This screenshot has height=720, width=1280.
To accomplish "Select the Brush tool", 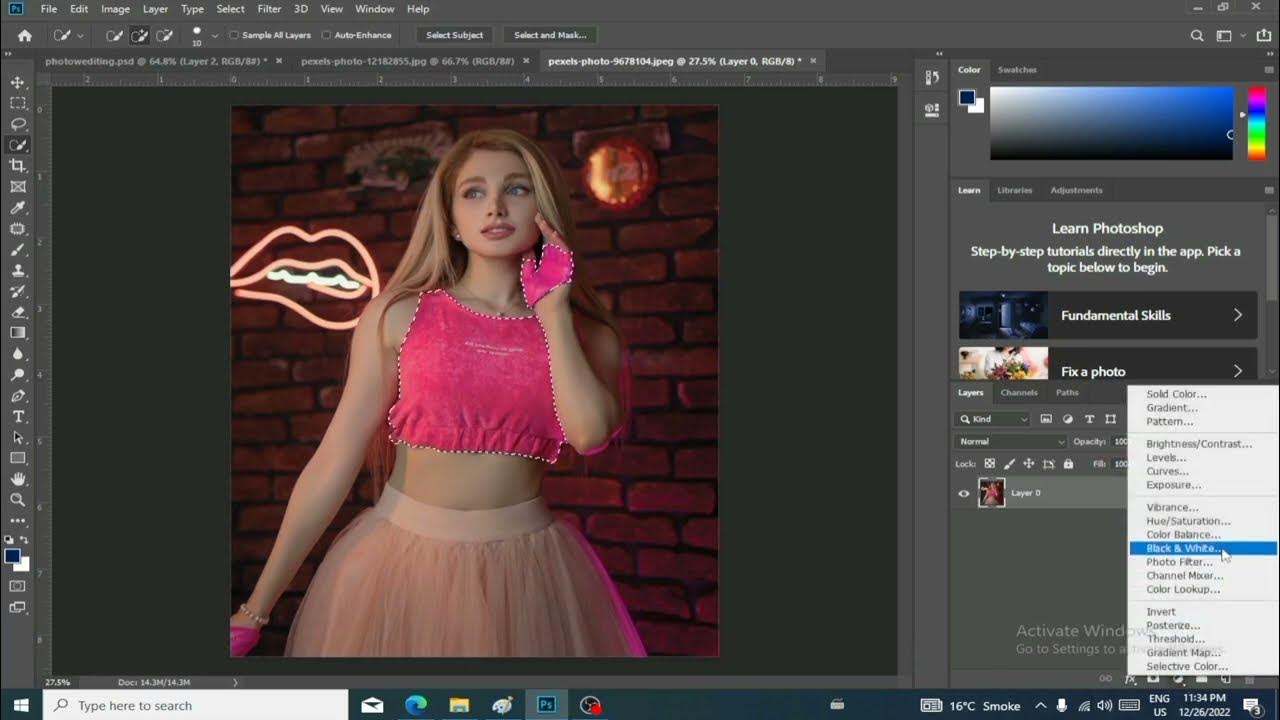I will click(17, 250).
